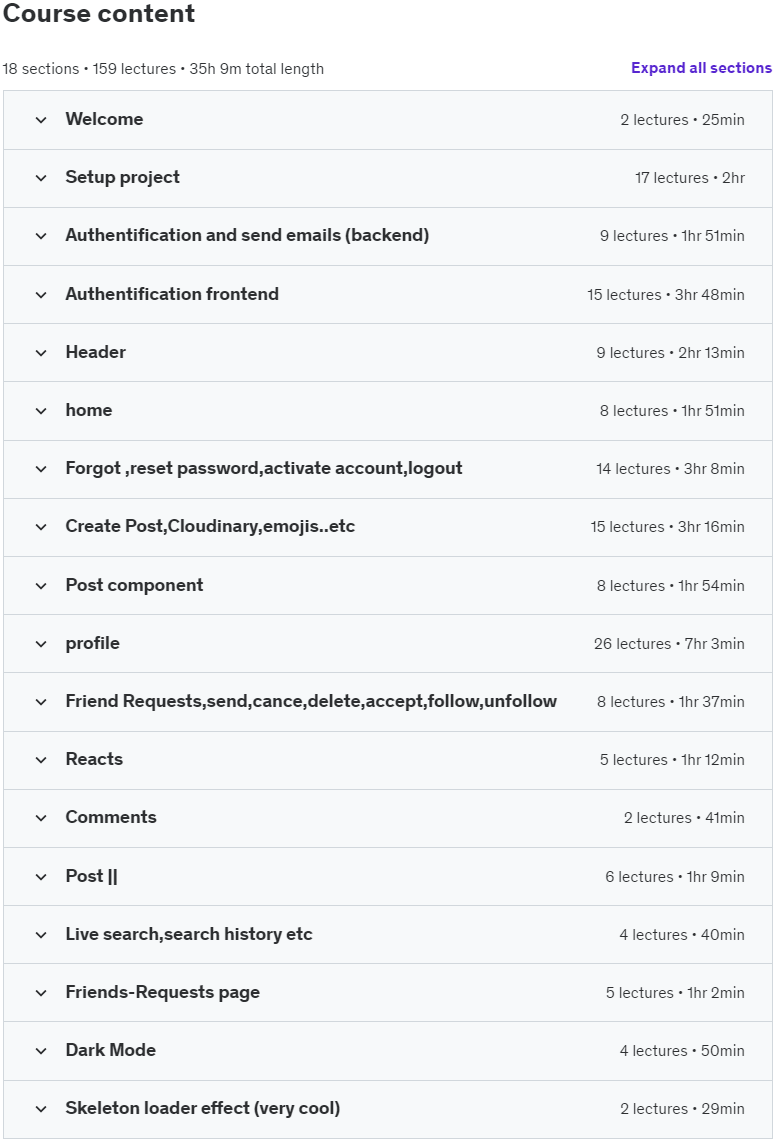776x1141 pixels.
Task: Select Friends-Requests page section
Action: (x=162, y=993)
